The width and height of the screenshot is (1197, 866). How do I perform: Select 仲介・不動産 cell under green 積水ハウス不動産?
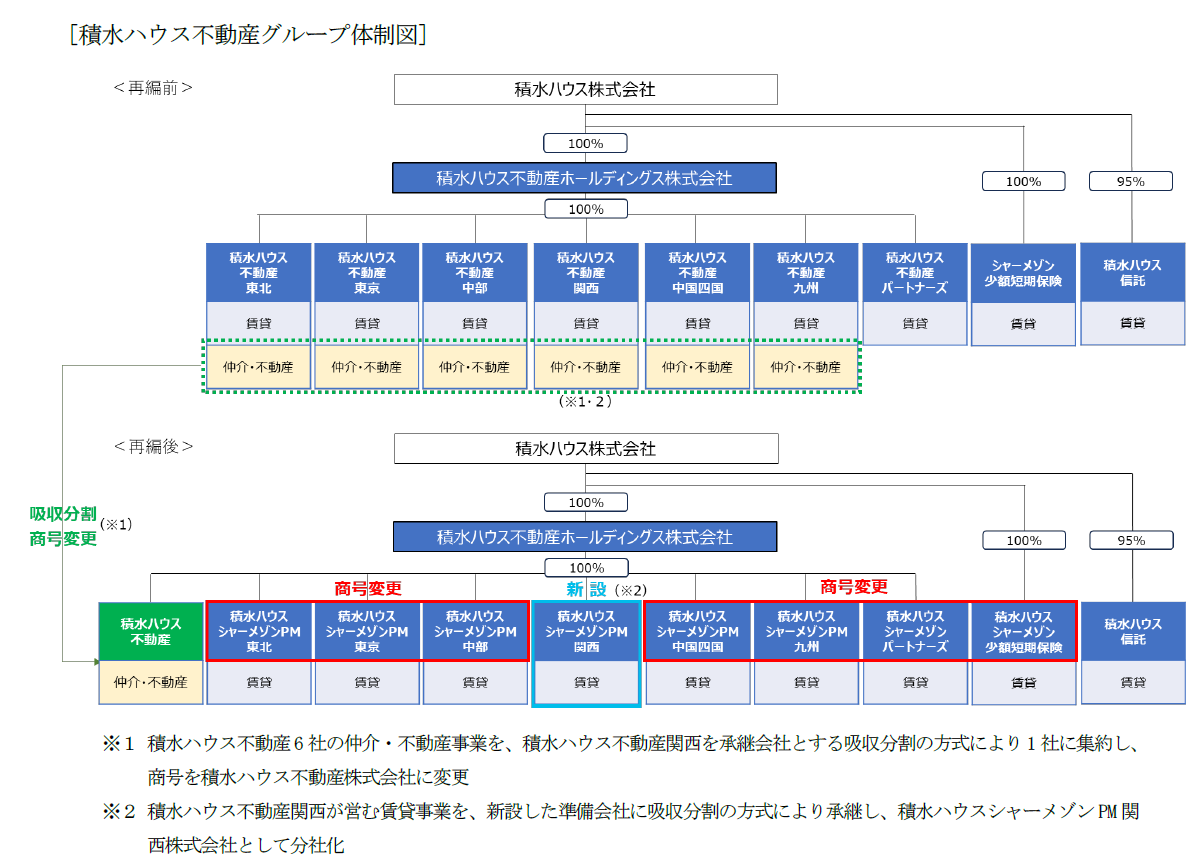150,682
